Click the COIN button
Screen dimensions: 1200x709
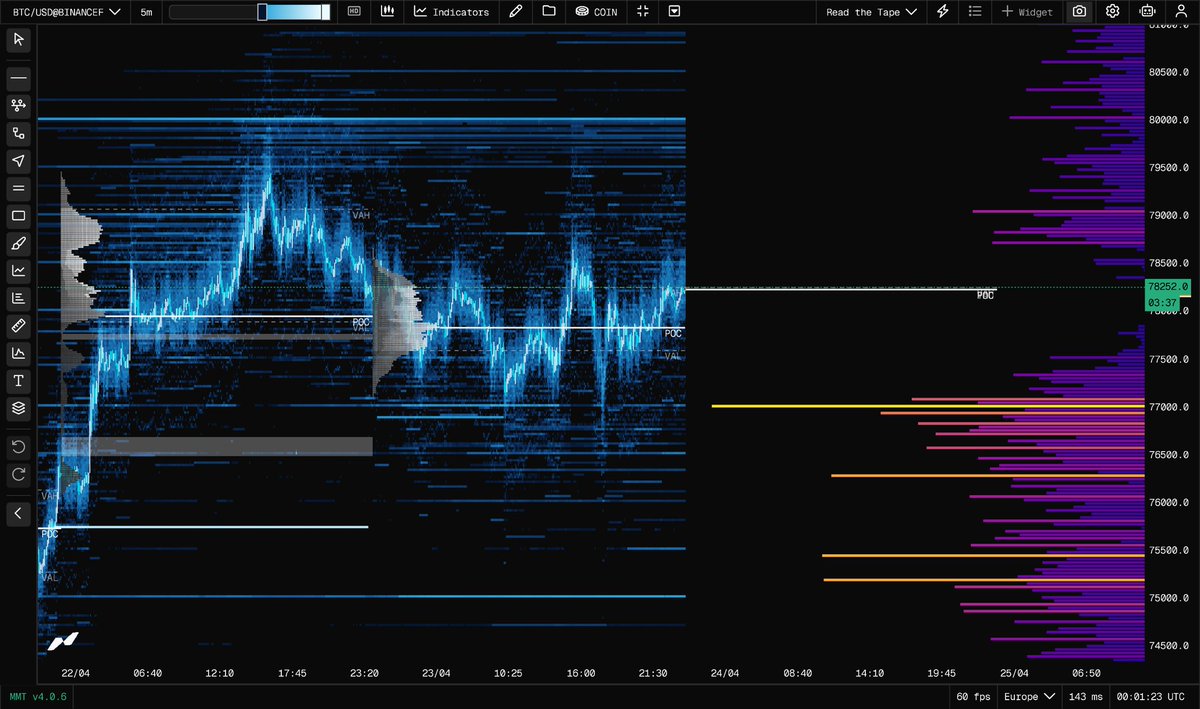click(x=596, y=12)
